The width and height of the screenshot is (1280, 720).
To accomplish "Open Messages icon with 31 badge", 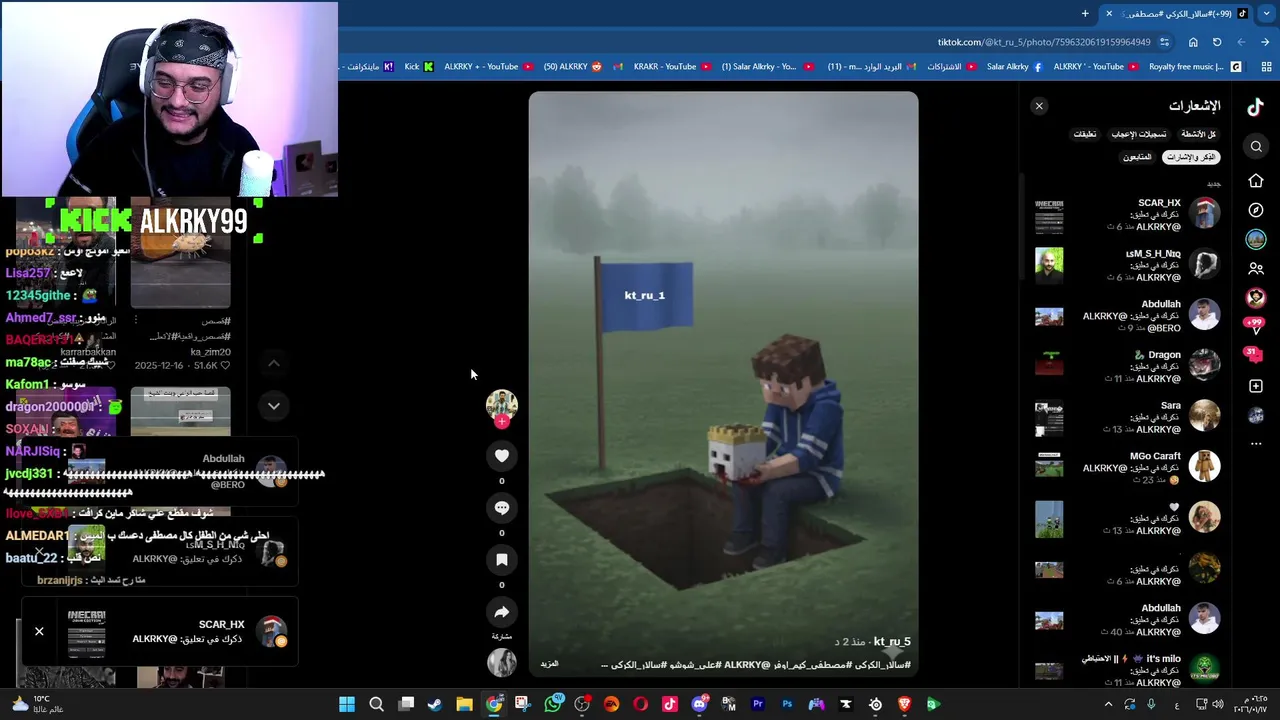I will [x=1255, y=355].
